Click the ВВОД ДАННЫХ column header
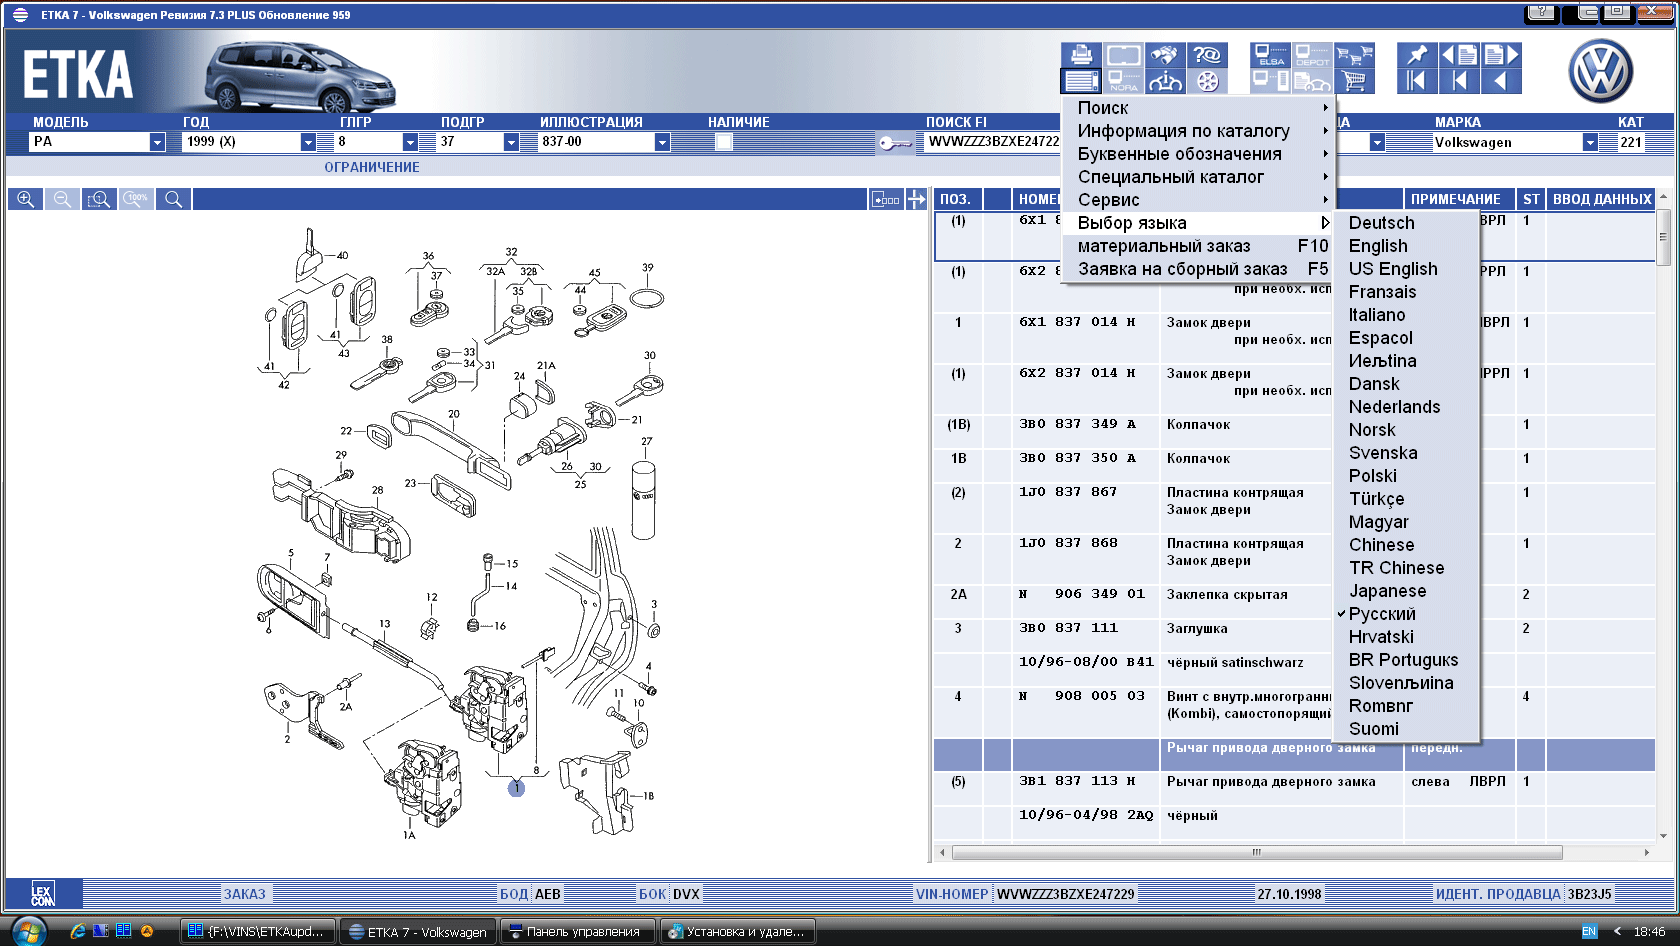The height and width of the screenshot is (946, 1680). [x=1602, y=199]
